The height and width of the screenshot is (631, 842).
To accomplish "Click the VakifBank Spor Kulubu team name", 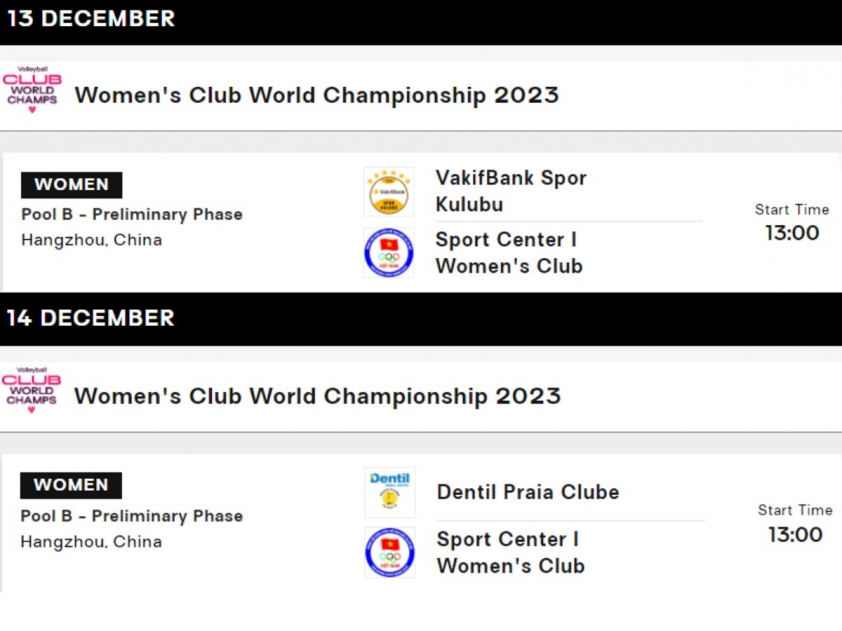I will [x=511, y=191].
